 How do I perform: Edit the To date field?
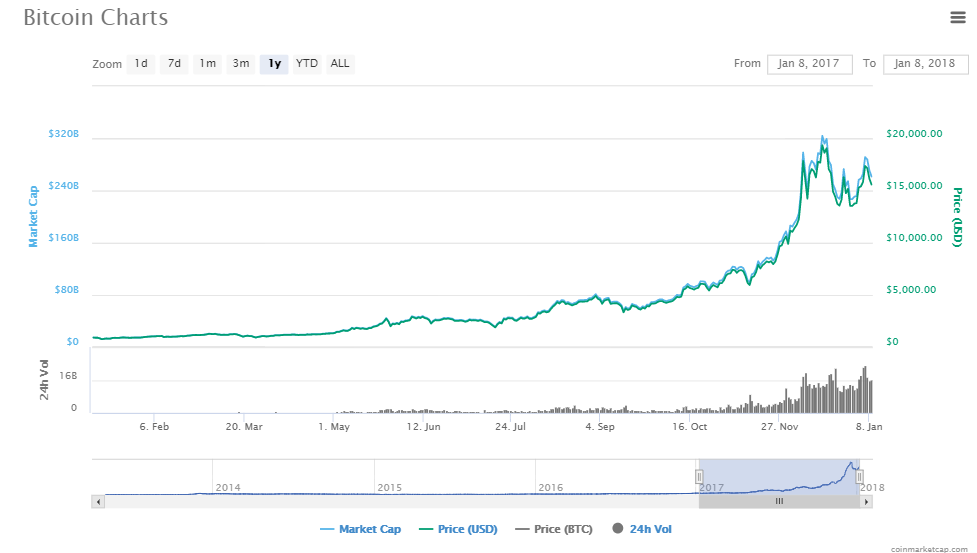coord(925,64)
